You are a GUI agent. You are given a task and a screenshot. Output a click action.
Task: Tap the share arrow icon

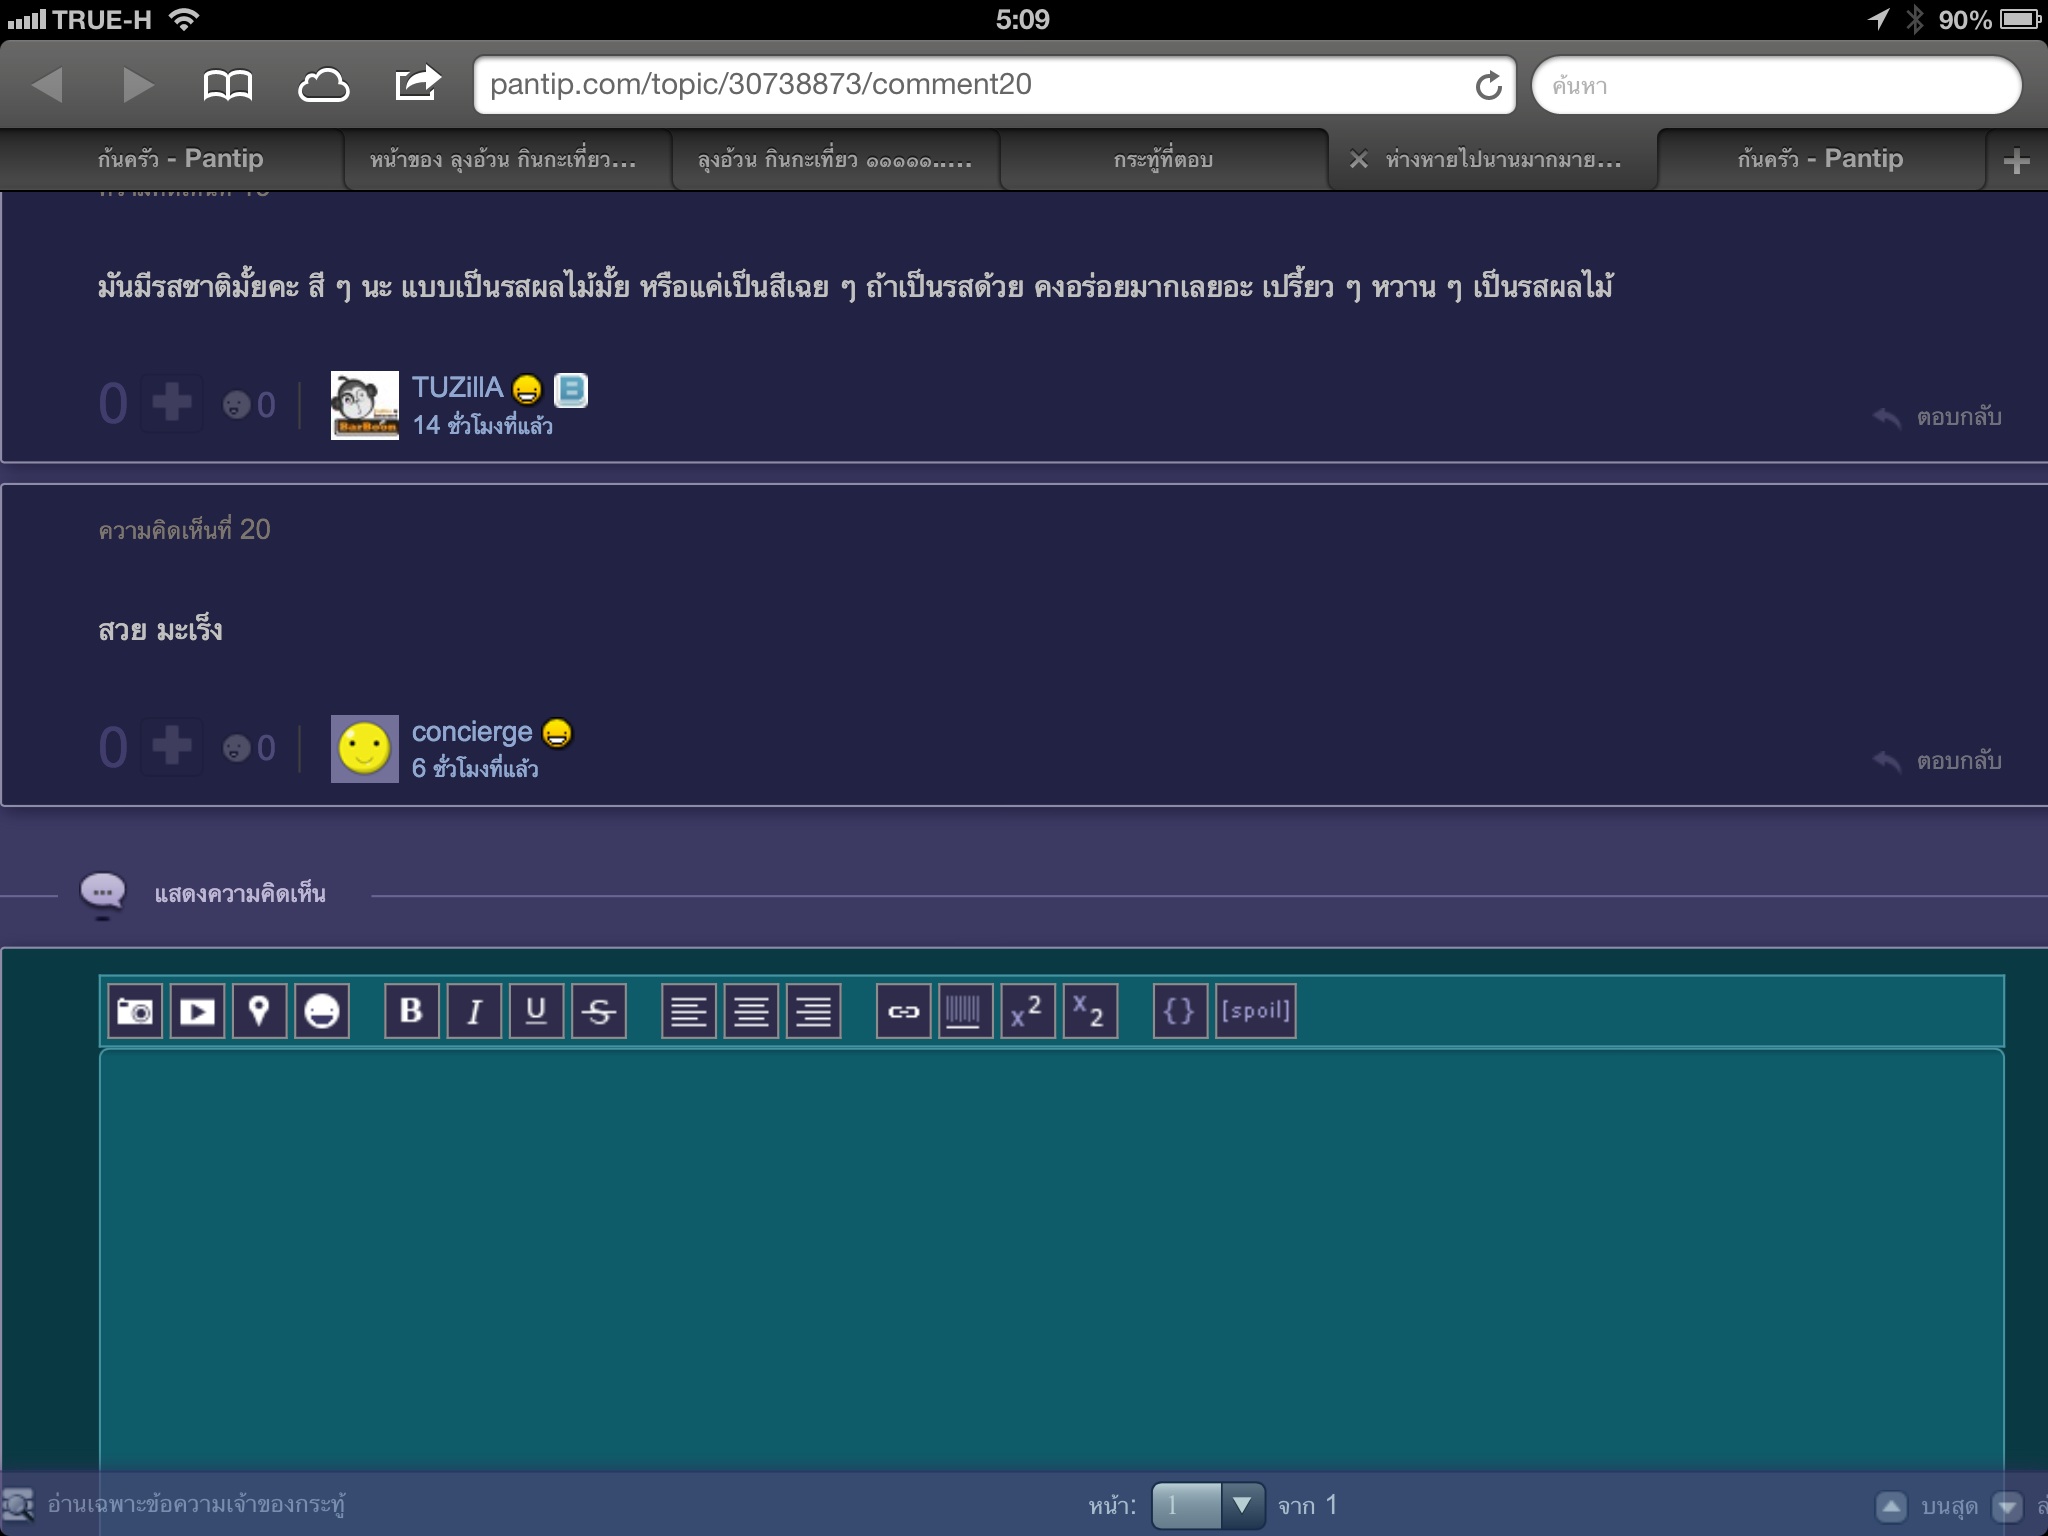point(417,83)
